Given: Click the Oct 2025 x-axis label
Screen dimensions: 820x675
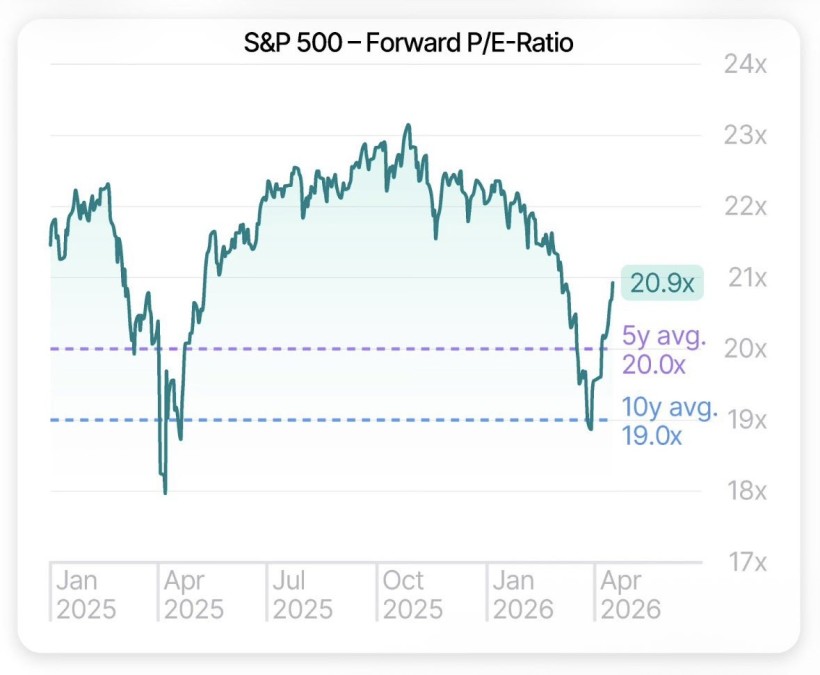Looking at the screenshot, I should point(413,594).
